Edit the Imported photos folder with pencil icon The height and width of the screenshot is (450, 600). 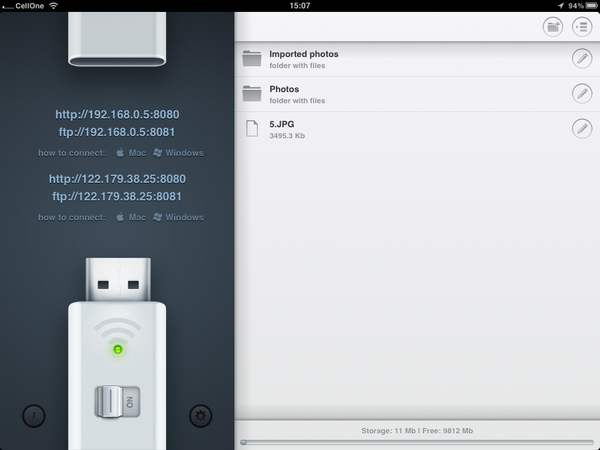point(582,59)
